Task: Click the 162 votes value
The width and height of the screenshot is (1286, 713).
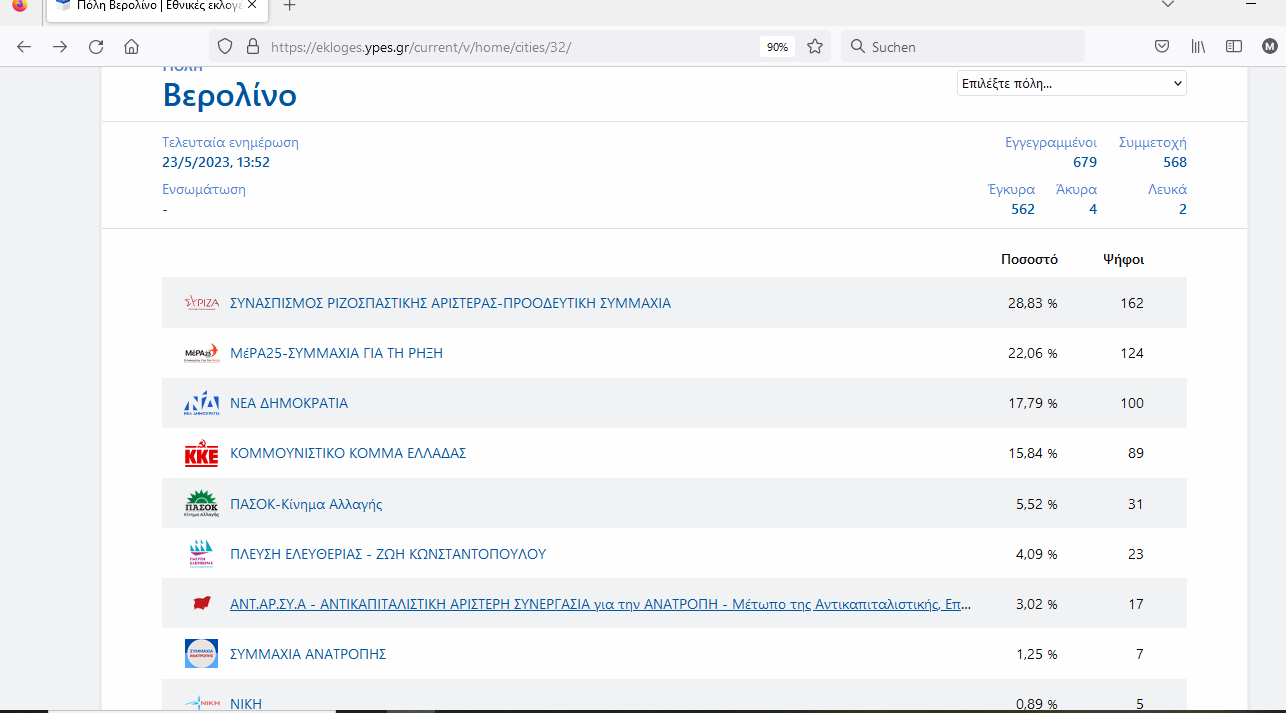Action: [x=1132, y=303]
